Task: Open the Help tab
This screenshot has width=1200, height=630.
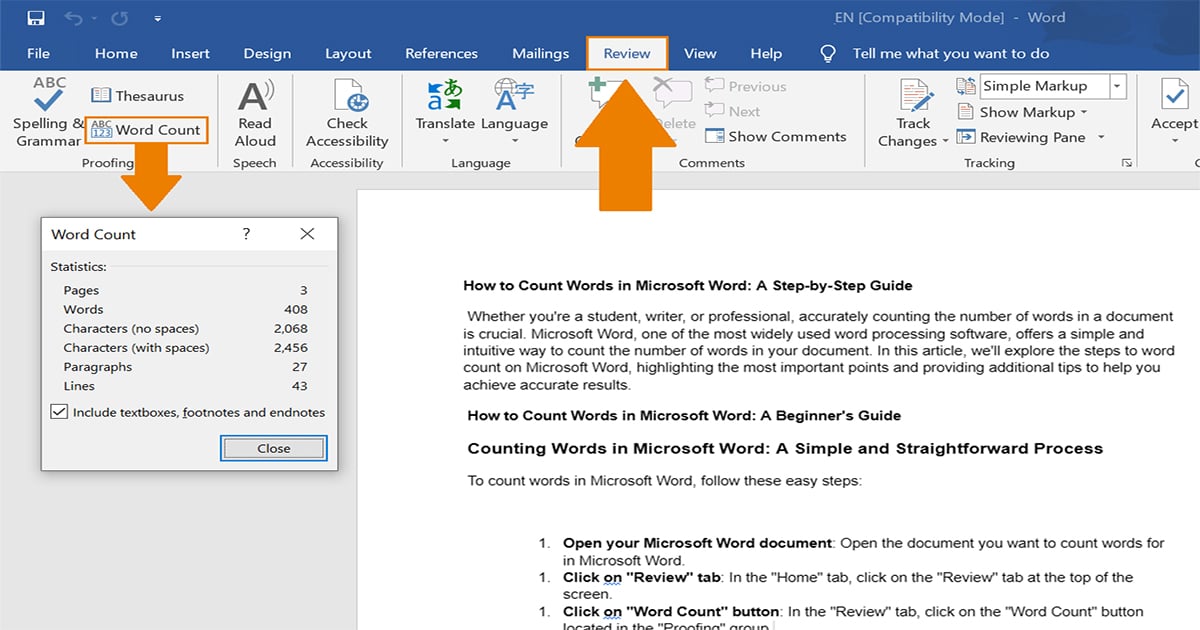Action: 766,53
